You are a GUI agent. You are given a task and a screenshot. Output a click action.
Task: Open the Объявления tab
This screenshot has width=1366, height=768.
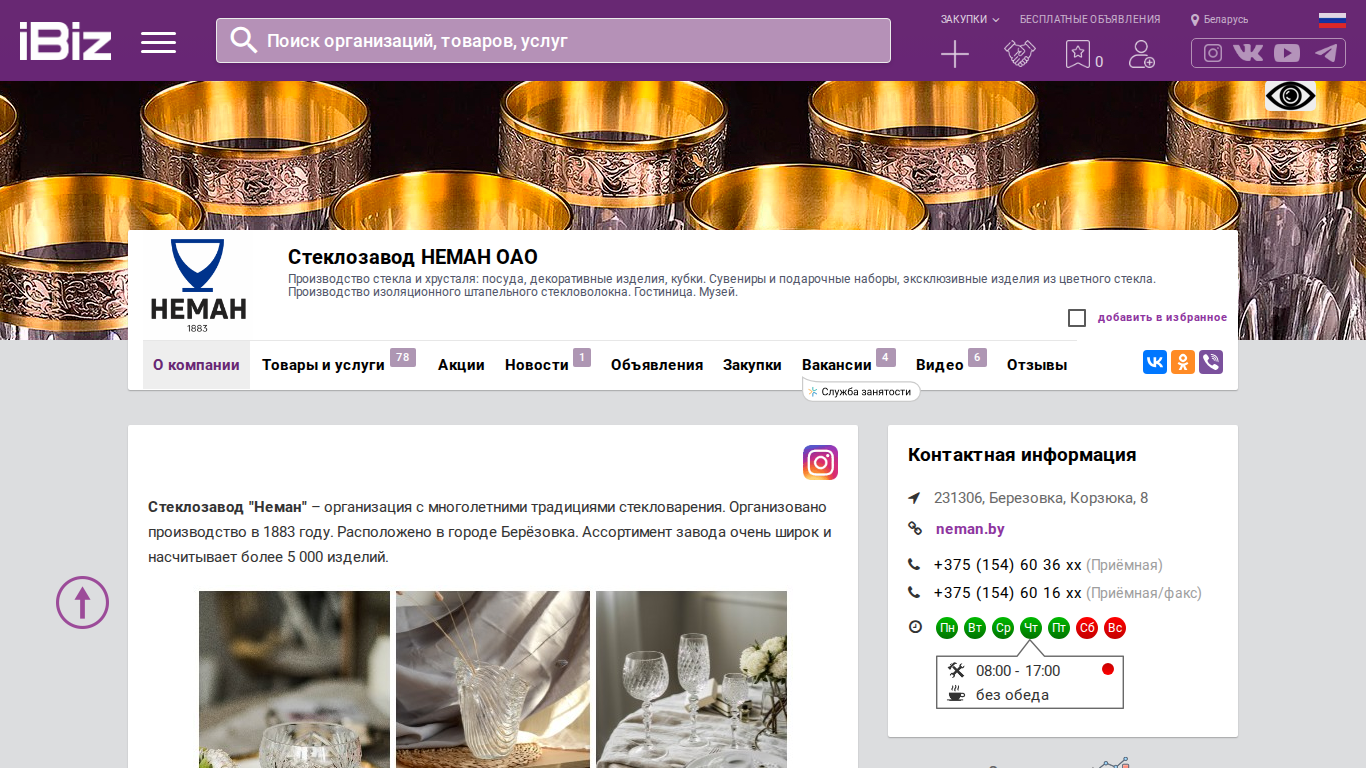[657, 365]
